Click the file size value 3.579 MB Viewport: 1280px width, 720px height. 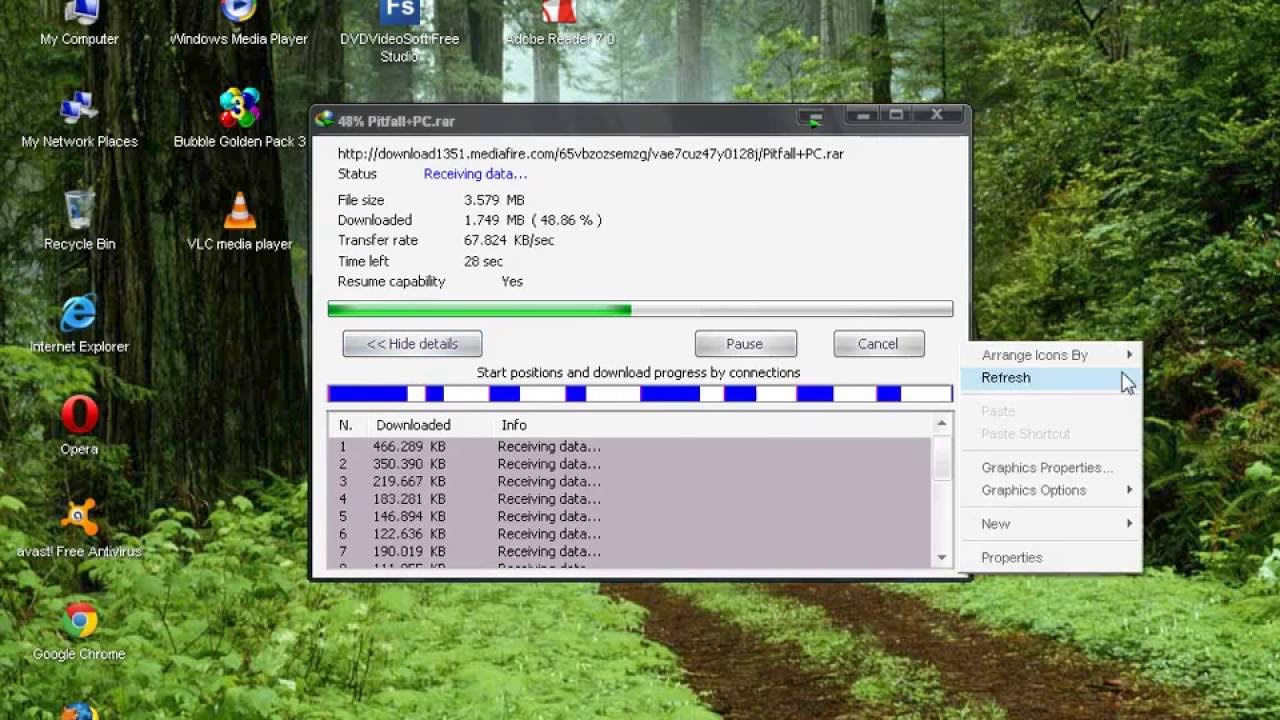point(494,200)
